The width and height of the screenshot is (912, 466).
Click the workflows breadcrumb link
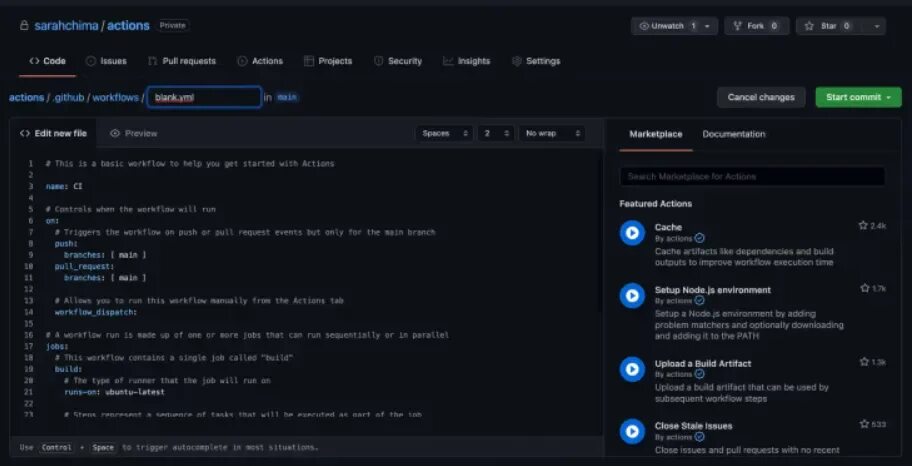coord(115,97)
